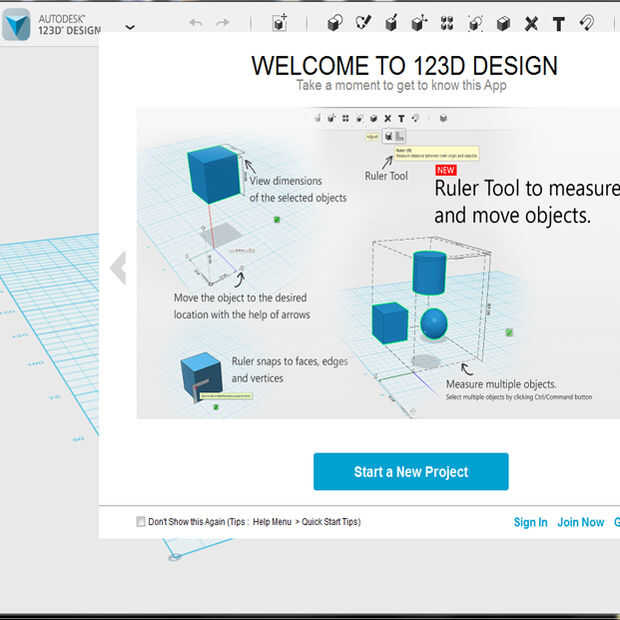This screenshot has height=620, width=620.
Task: Click the Start a New Project button
Action: (411, 471)
